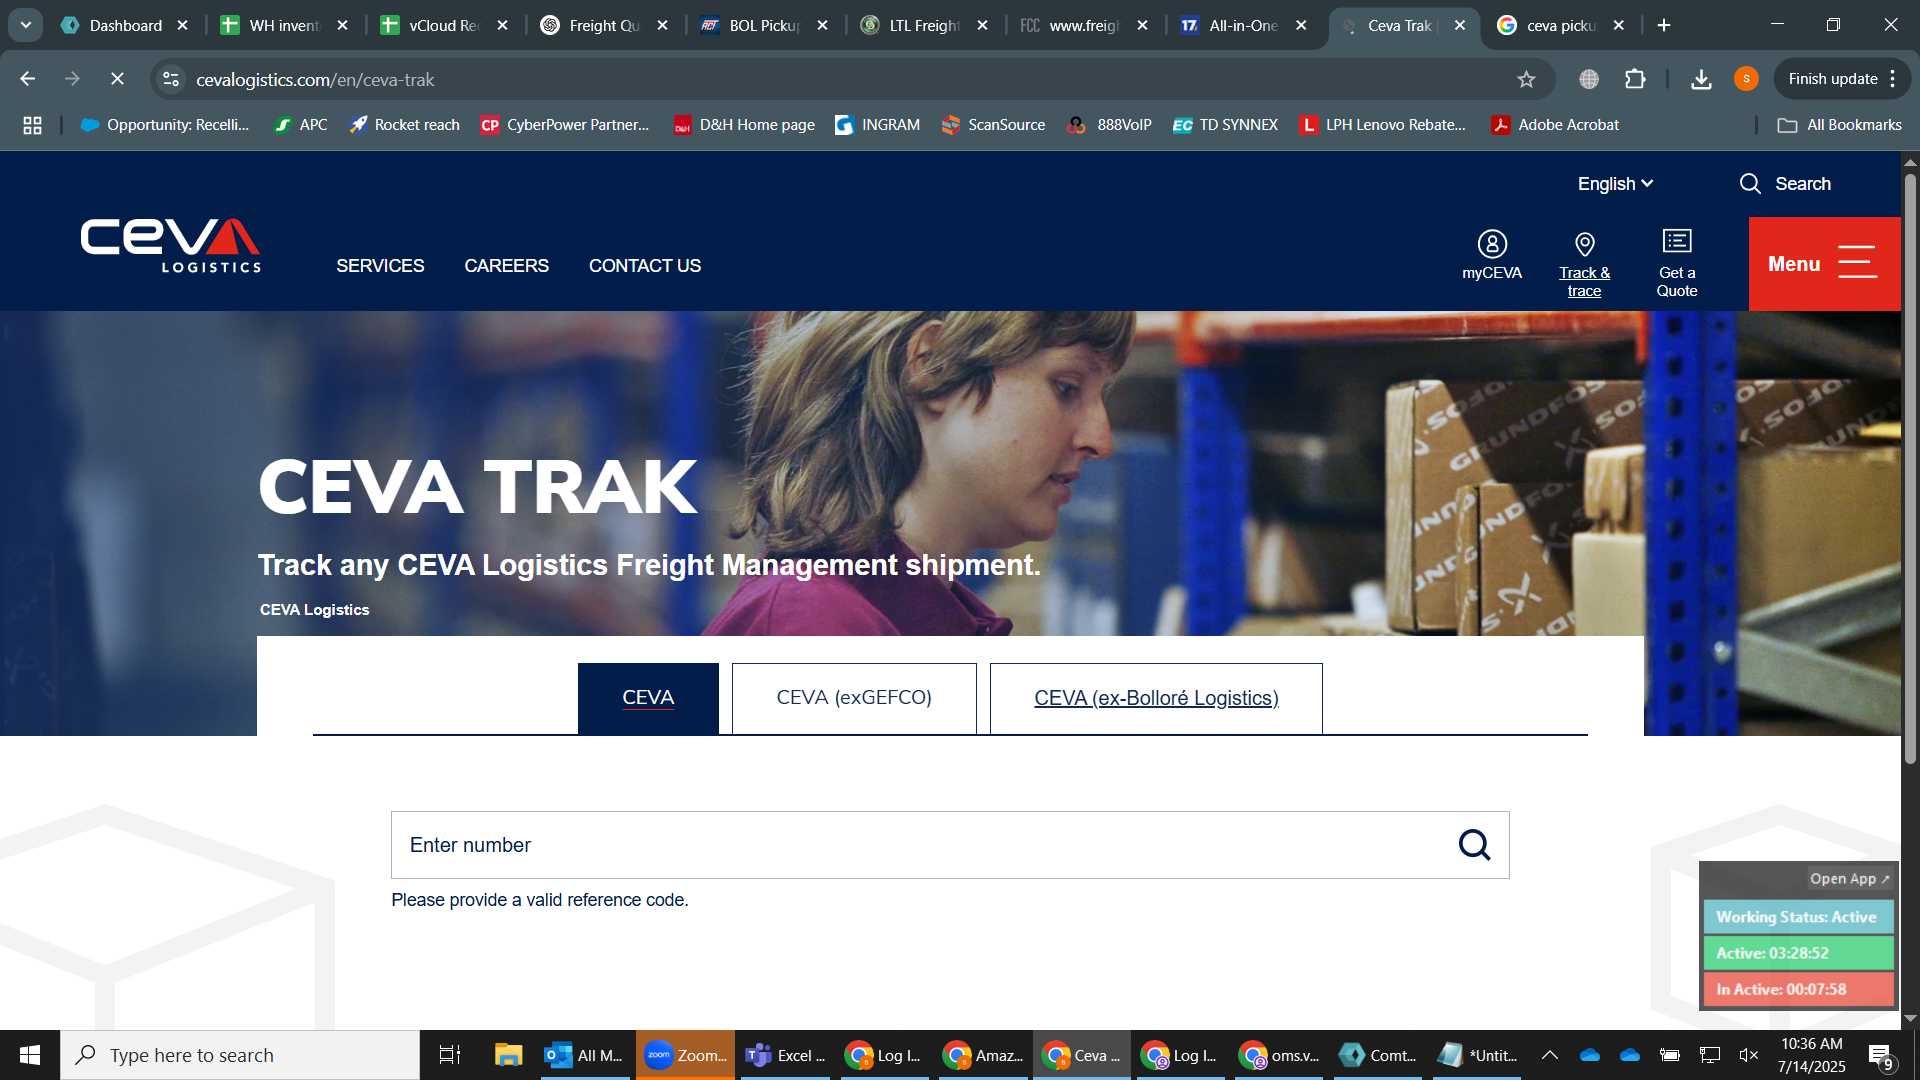Open Task View on the taskbar
This screenshot has height=1080, width=1920.
(x=450, y=1055)
